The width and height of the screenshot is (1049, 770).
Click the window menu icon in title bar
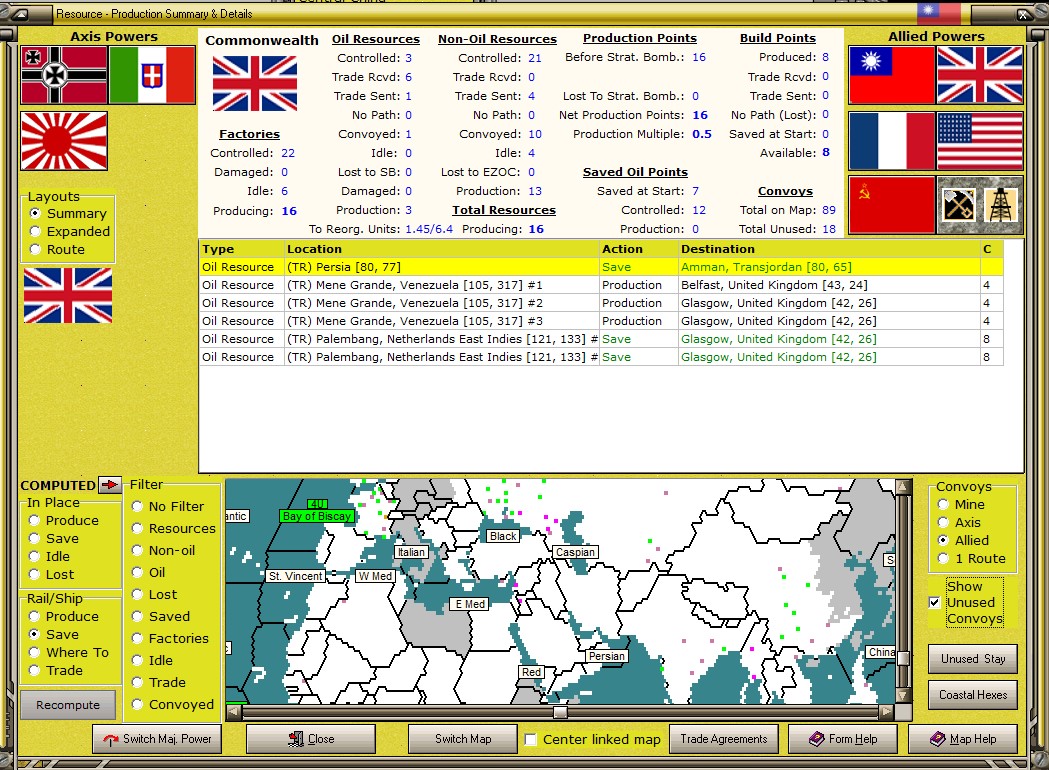(21, 13)
